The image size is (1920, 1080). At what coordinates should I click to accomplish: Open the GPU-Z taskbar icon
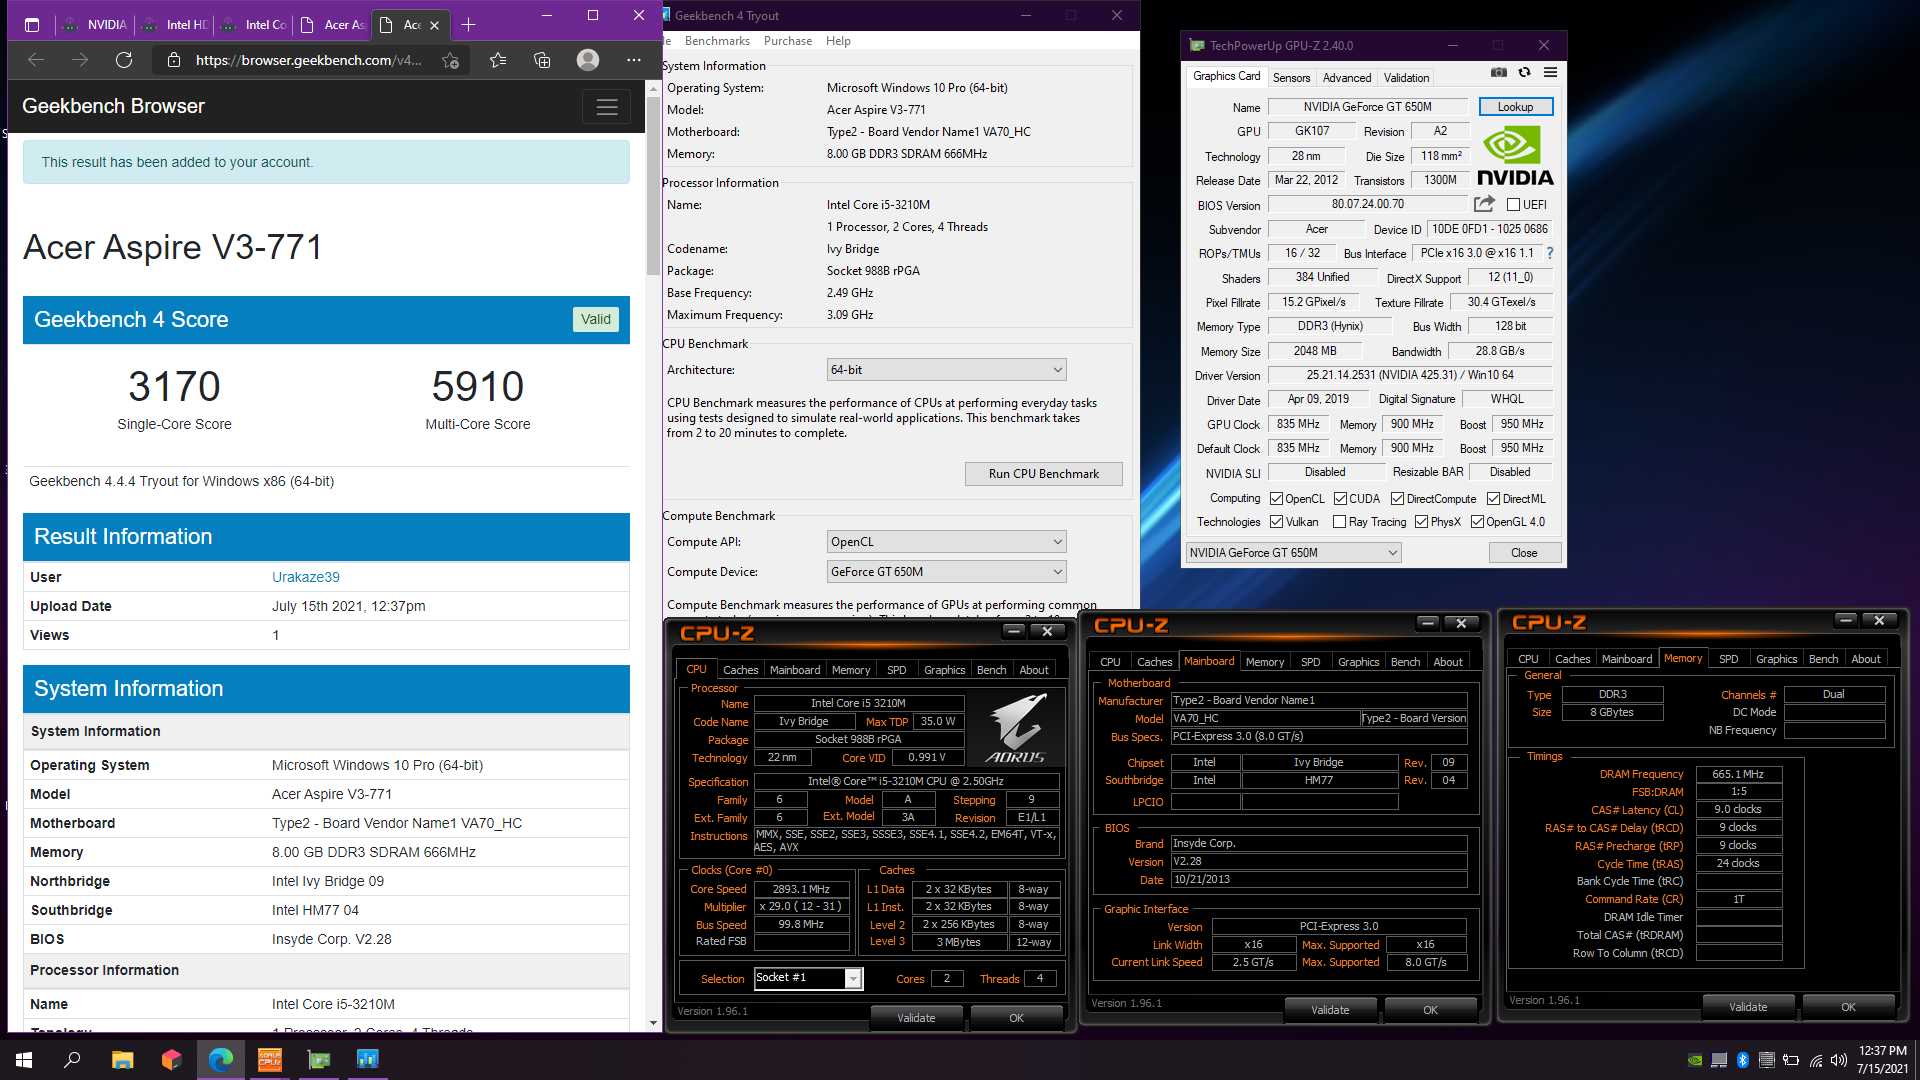tap(319, 1059)
